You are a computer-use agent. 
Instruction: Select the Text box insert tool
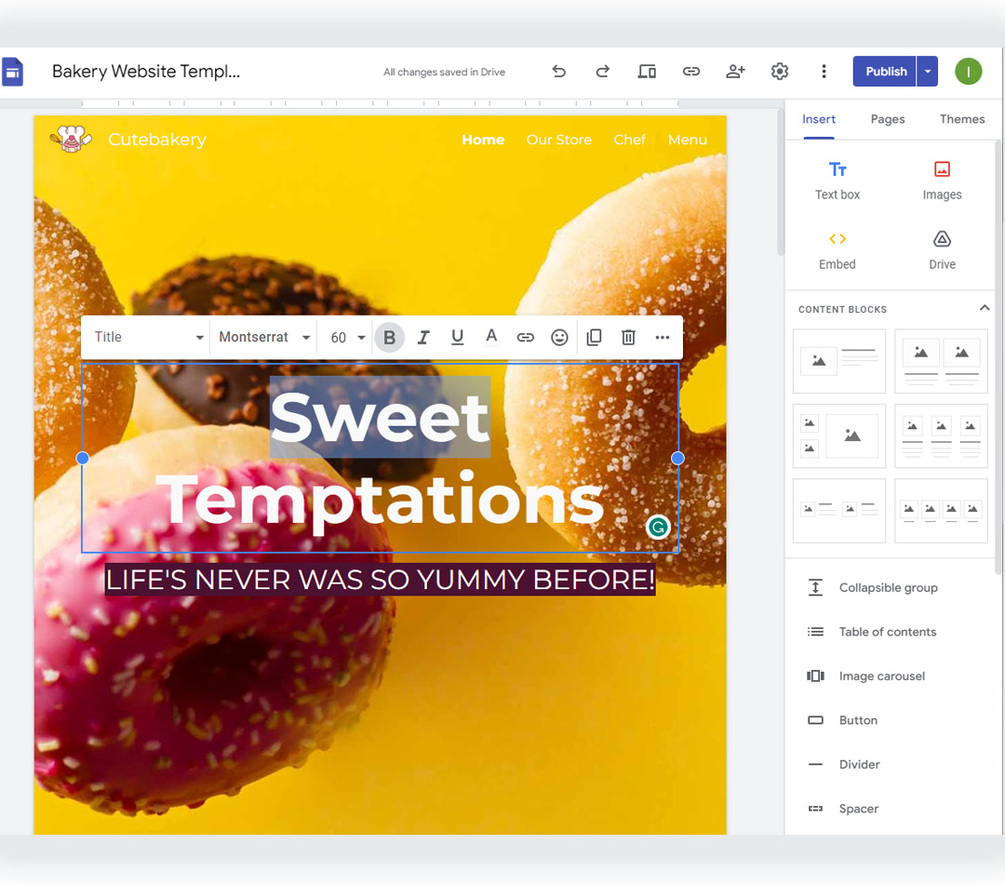click(837, 180)
